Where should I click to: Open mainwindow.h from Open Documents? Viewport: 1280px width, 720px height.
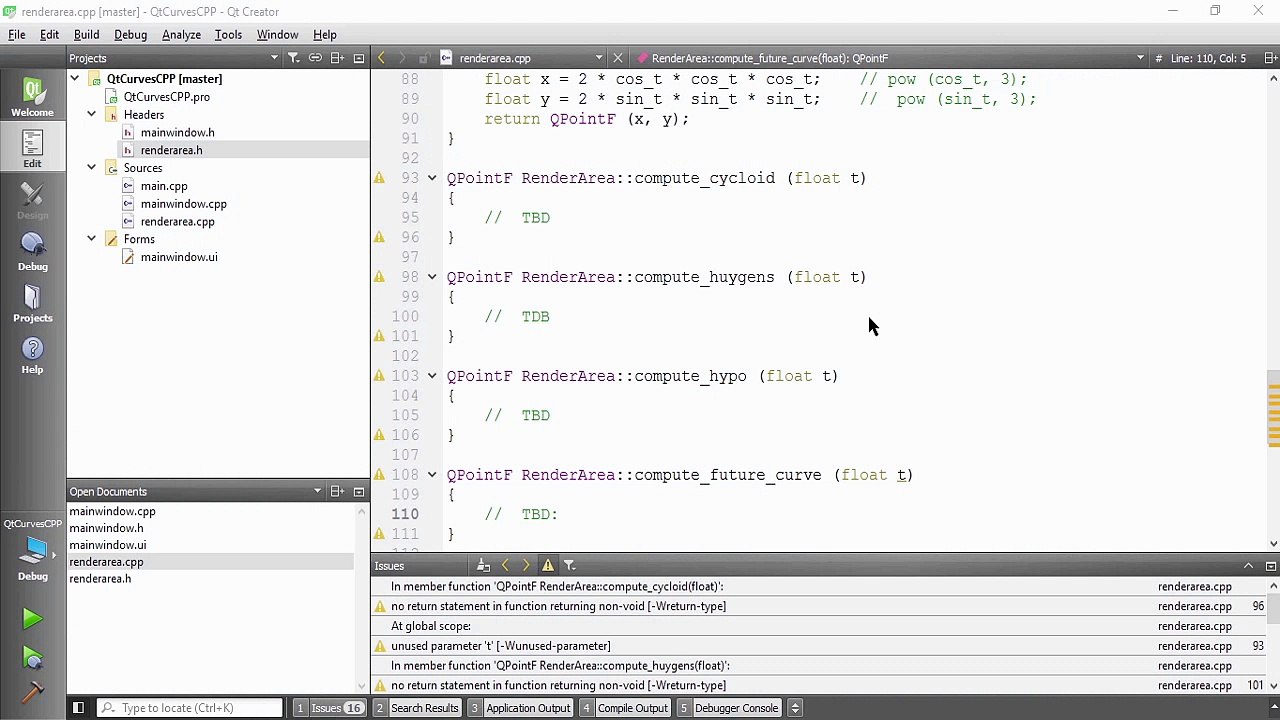click(106, 528)
